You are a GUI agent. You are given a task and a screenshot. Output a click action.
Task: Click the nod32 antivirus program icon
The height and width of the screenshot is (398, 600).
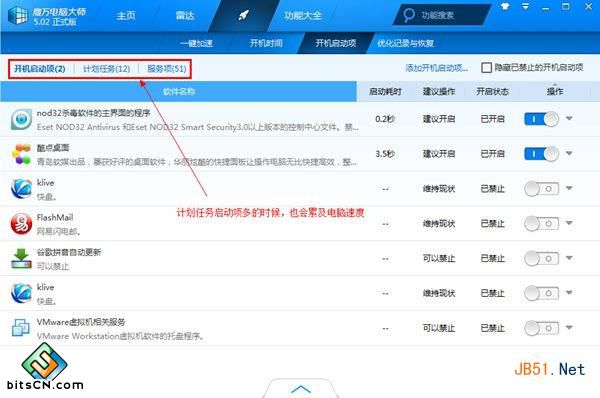point(21,119)
